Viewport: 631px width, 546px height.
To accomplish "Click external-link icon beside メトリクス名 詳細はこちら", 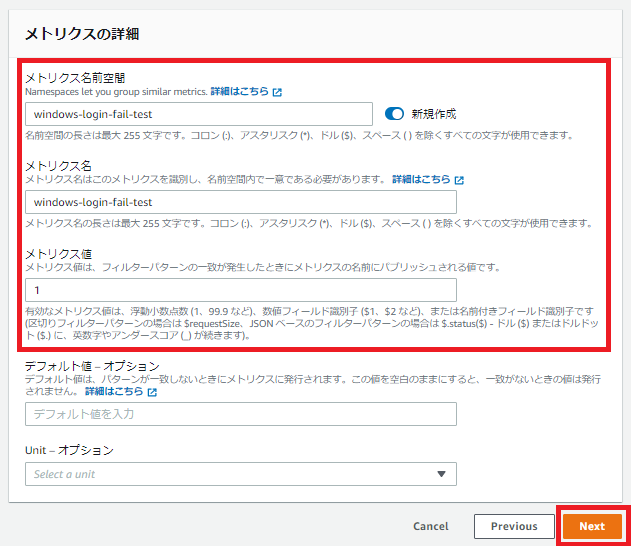I will (x=459, y=180).
